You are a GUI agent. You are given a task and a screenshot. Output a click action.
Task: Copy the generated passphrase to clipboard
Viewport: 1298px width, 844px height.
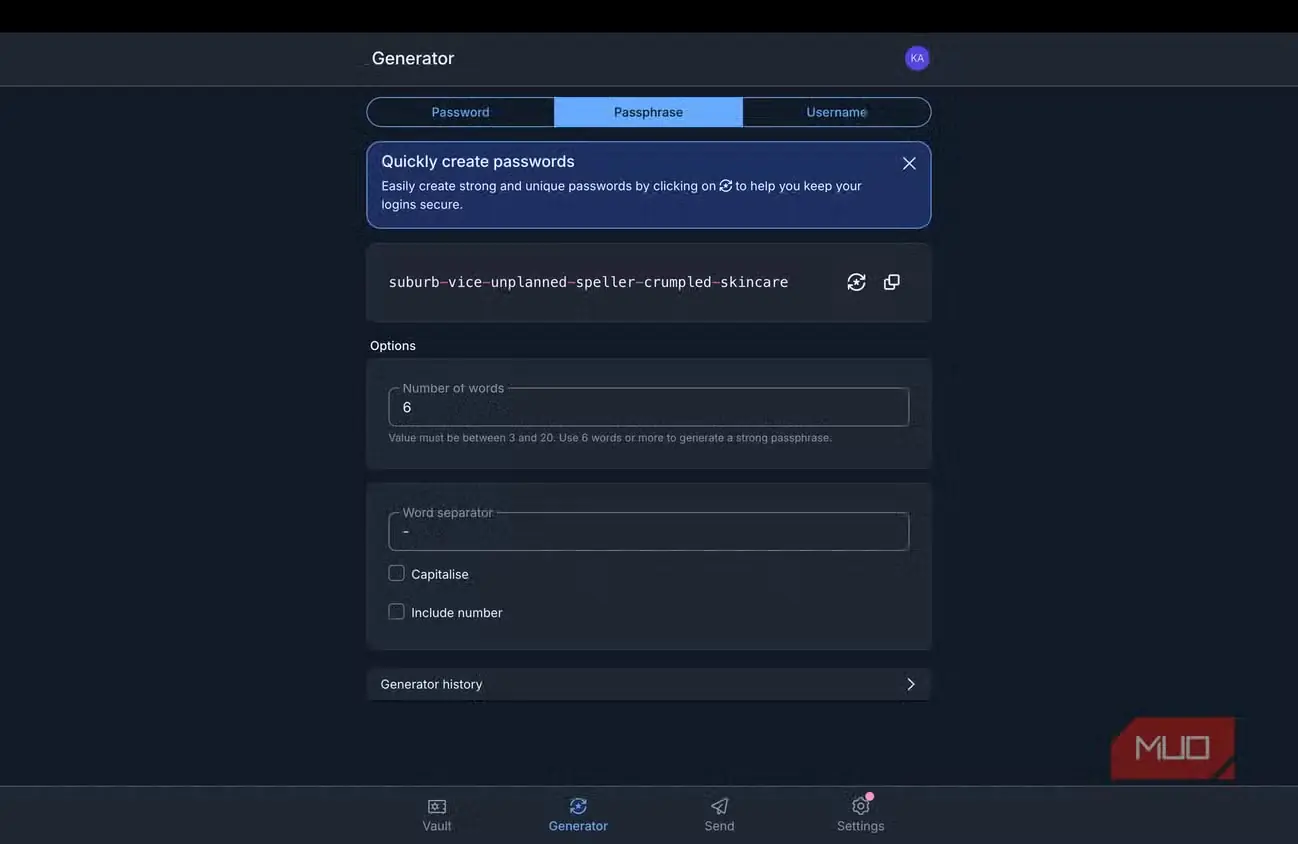coord(892,282)
